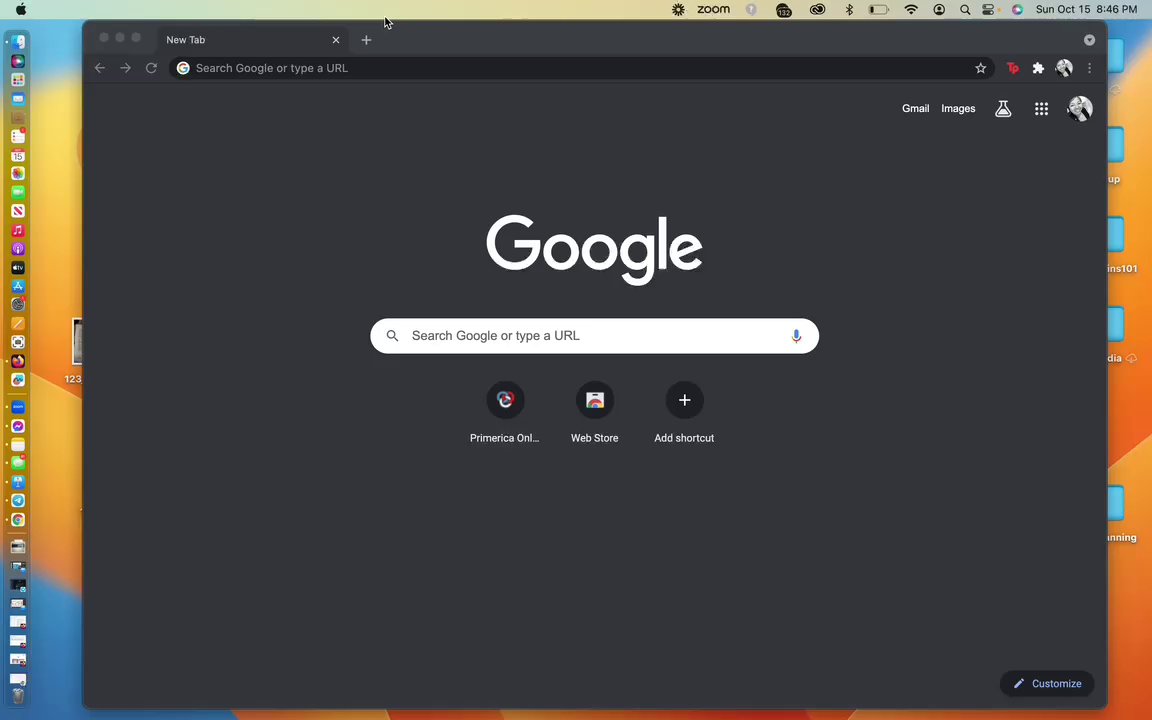Open Music in the Dock

18,230
